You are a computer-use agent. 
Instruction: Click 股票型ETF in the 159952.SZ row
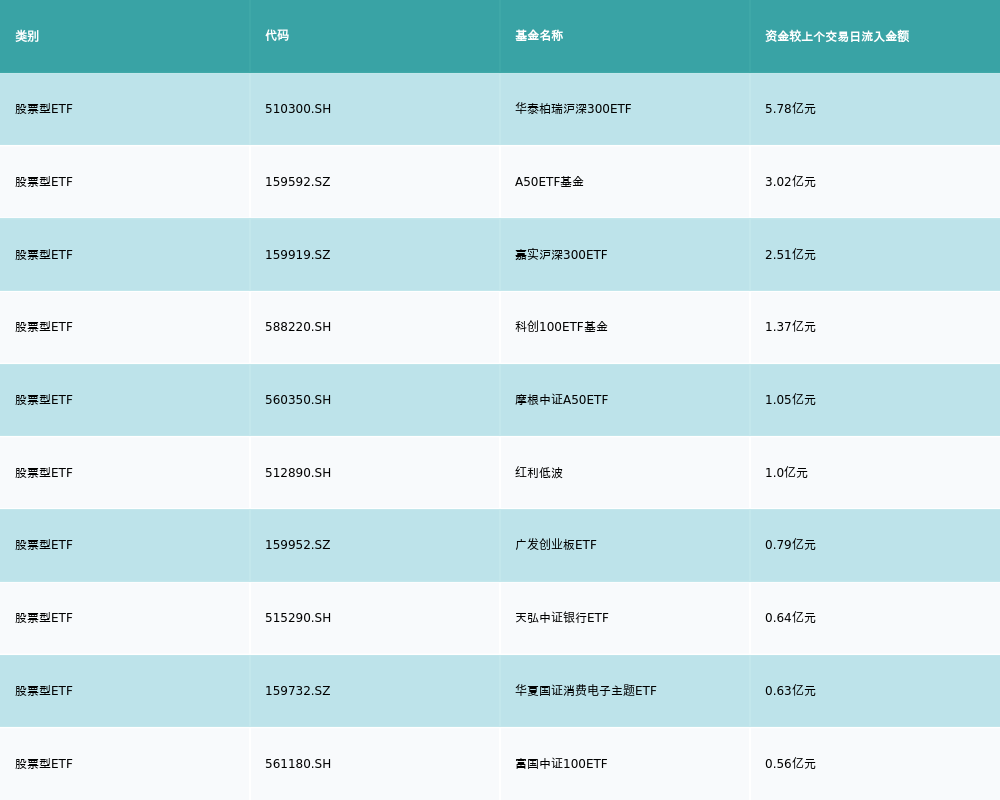pyautogui.click(x=44, y=545)
